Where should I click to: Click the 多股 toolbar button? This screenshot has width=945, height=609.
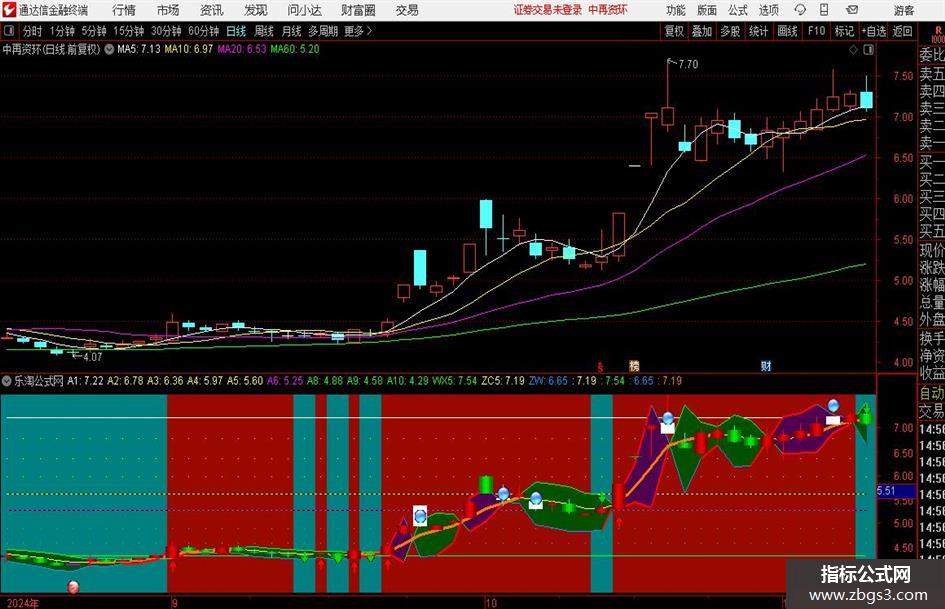[730, 31]
